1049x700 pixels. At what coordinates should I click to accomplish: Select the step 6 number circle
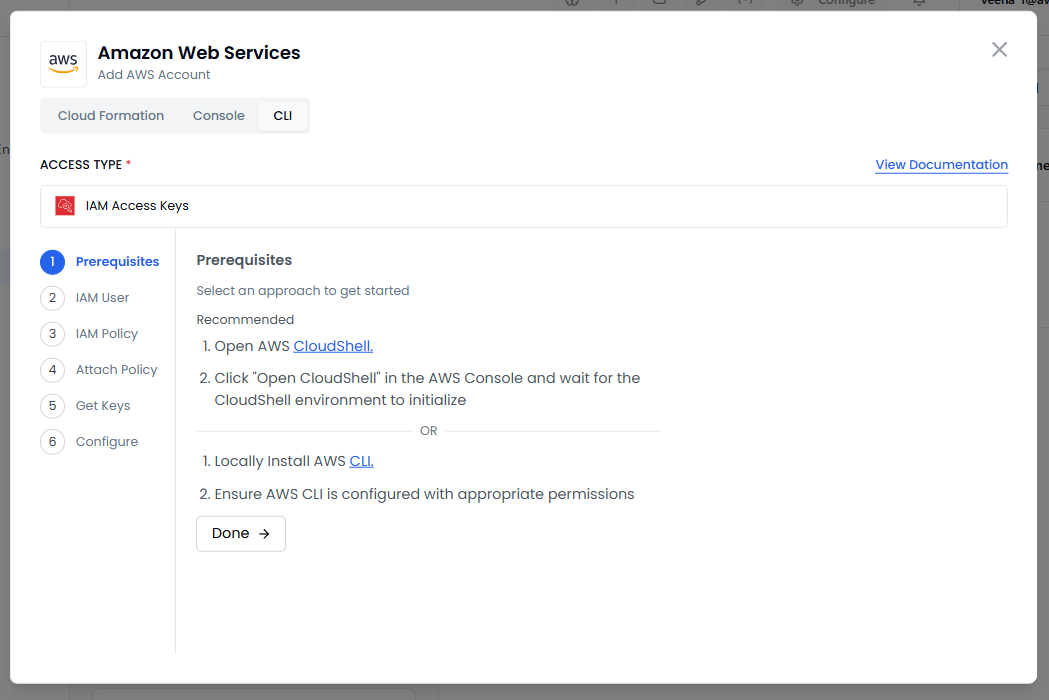click(52, 442)
